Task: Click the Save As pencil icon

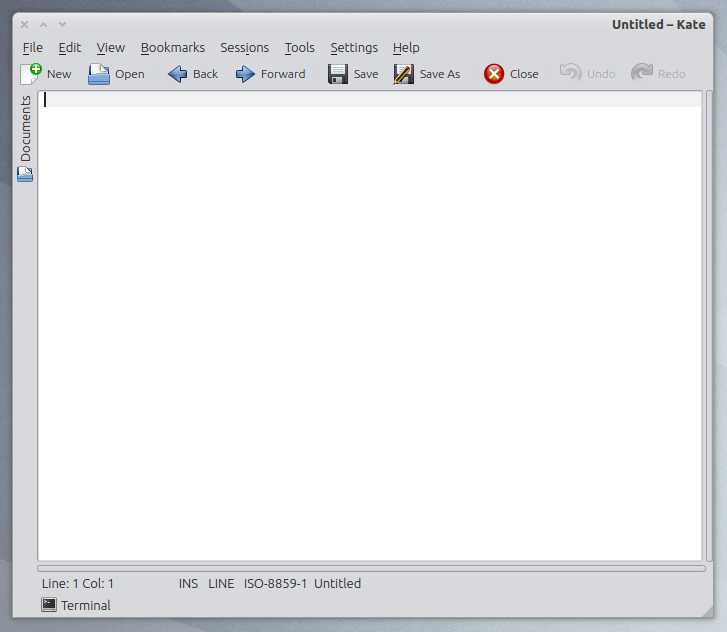Action: point(404,74)
